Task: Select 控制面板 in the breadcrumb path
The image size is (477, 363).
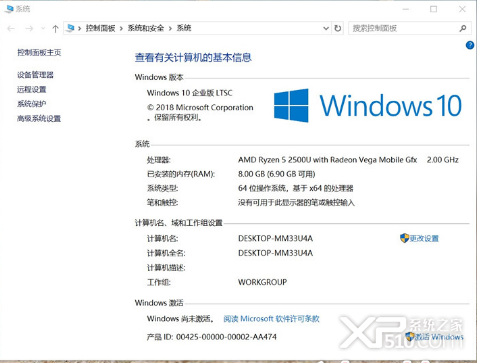Action: [x=100, y=28]
